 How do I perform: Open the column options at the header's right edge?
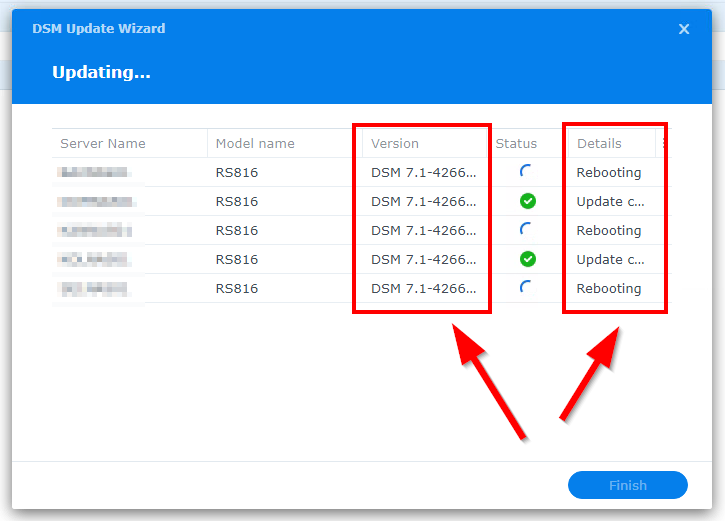click(x=663, y=143)
